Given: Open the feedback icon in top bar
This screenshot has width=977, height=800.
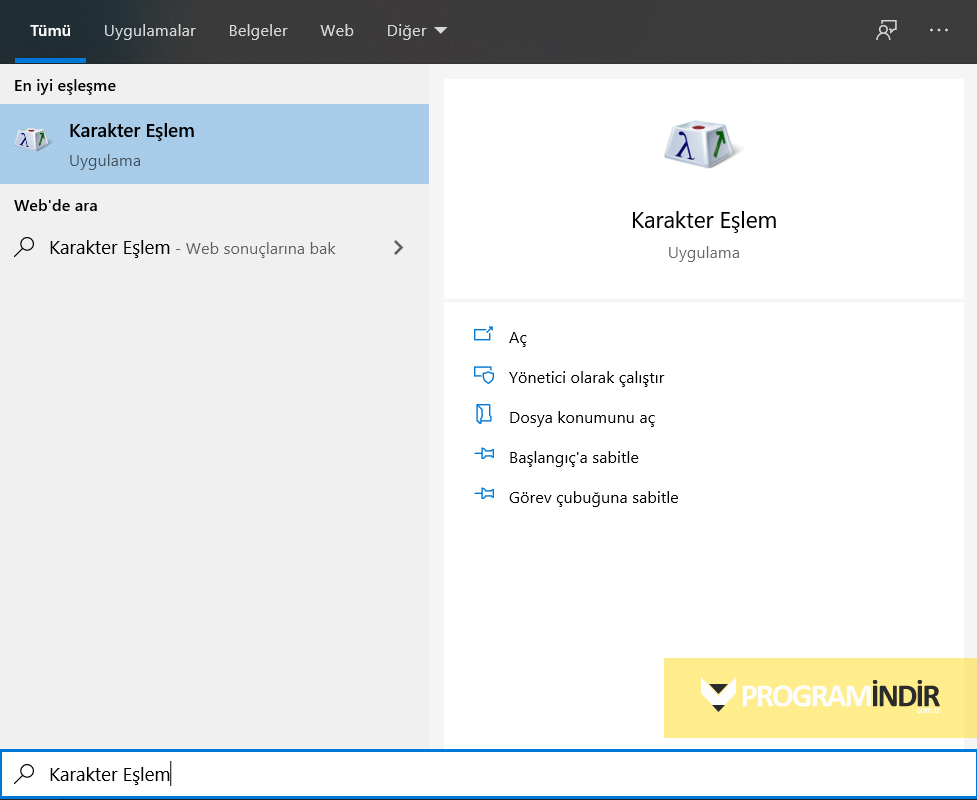Looking at the screenshot, I should 886,30.
